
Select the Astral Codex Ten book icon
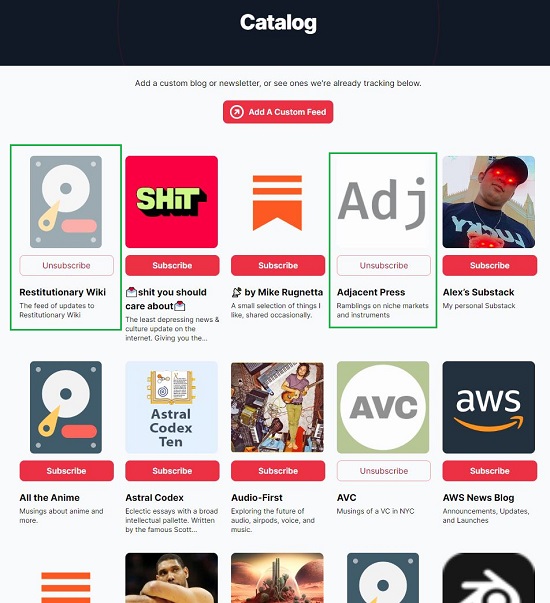click(x=172, y=407)
